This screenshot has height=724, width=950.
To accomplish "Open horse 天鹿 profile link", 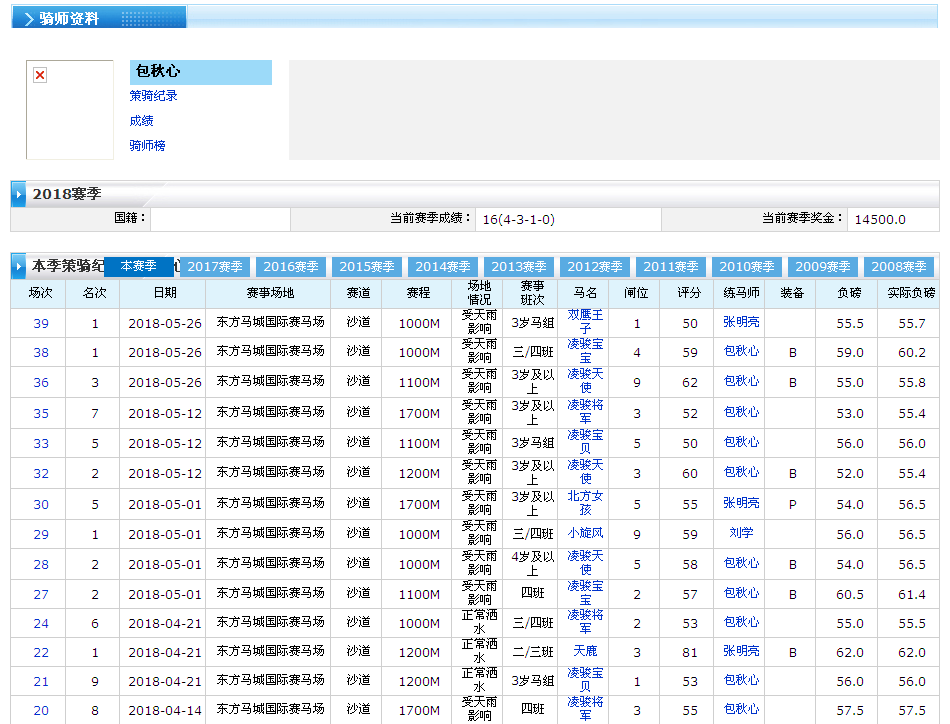I will (x=585, y=651).
